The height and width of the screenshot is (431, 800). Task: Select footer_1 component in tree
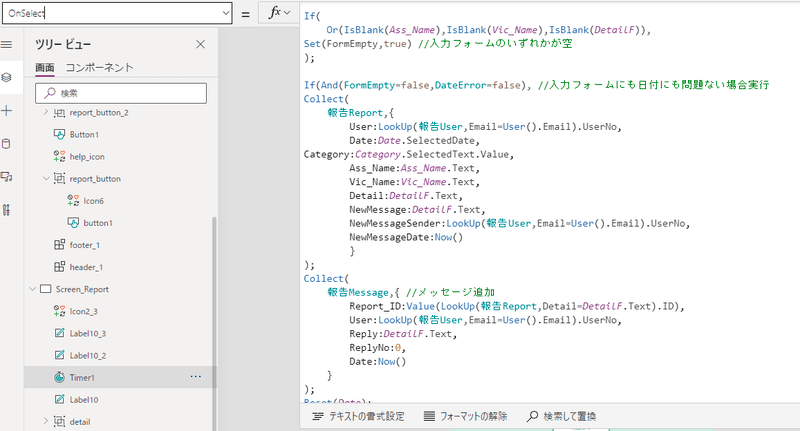click(85, 245)
